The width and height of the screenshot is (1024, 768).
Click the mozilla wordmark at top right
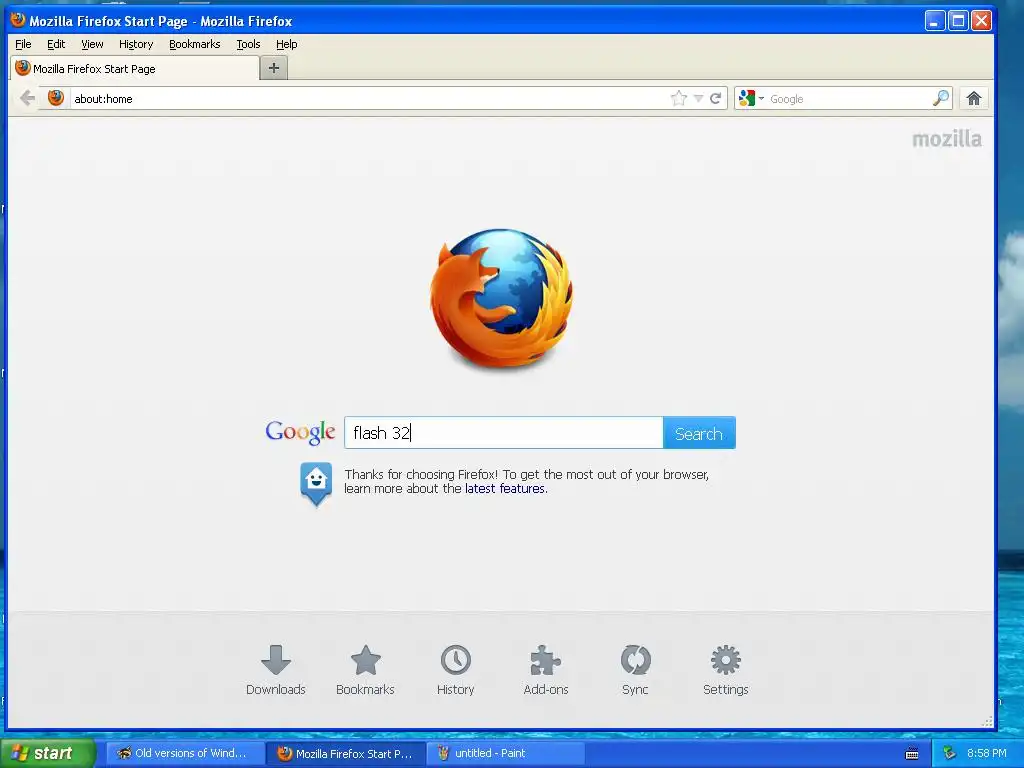click(x=947, y=139)
